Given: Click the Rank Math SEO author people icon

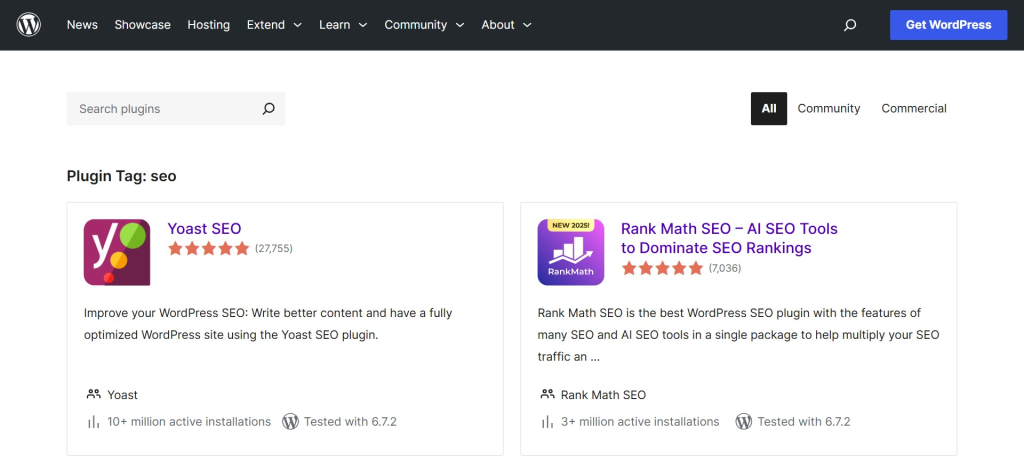Looking at the screenshot, I should pyautogui.click(x=547, y=394).
